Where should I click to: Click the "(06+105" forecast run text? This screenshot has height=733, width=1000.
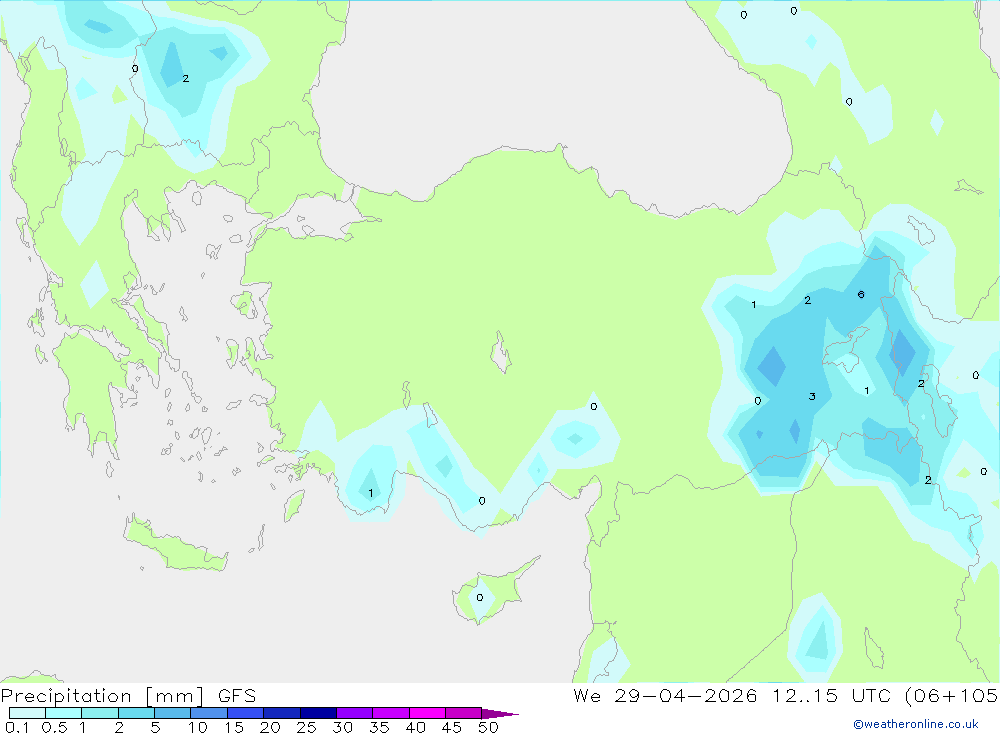[952, 695]
